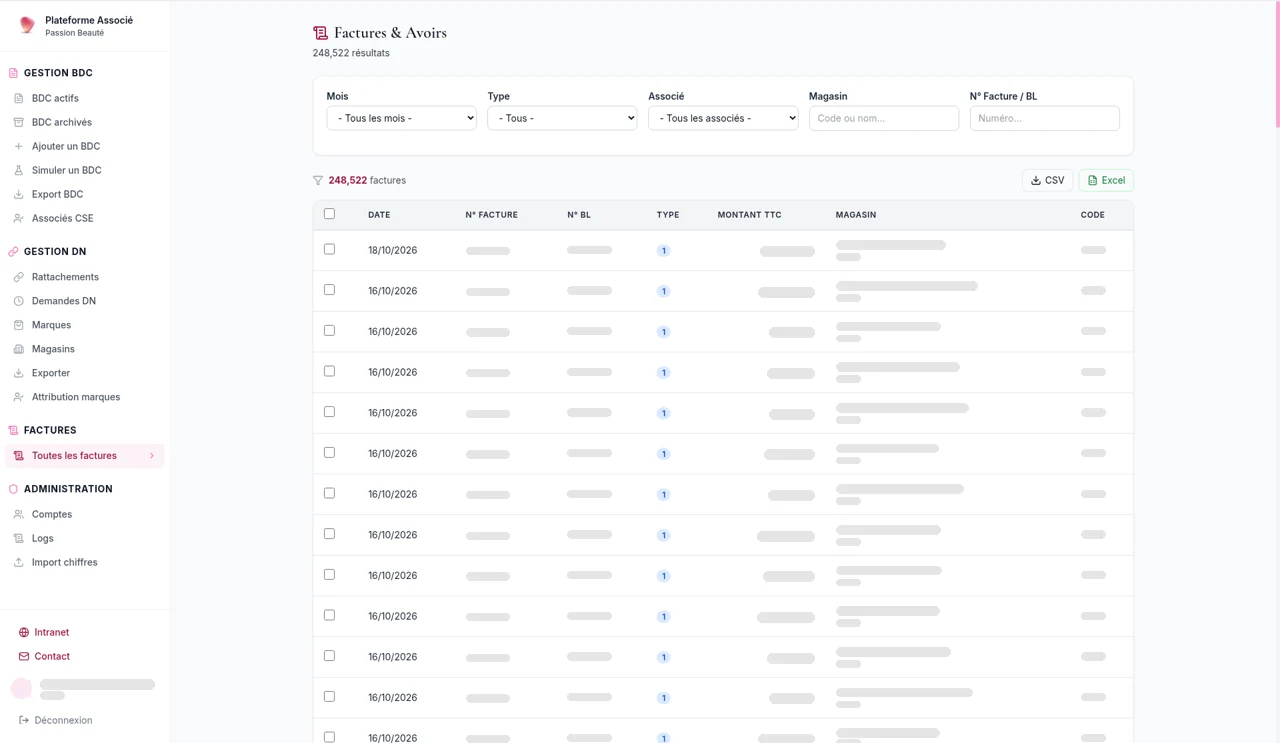
Task: Click the Magasin code or name field
Action: (884, 118)
